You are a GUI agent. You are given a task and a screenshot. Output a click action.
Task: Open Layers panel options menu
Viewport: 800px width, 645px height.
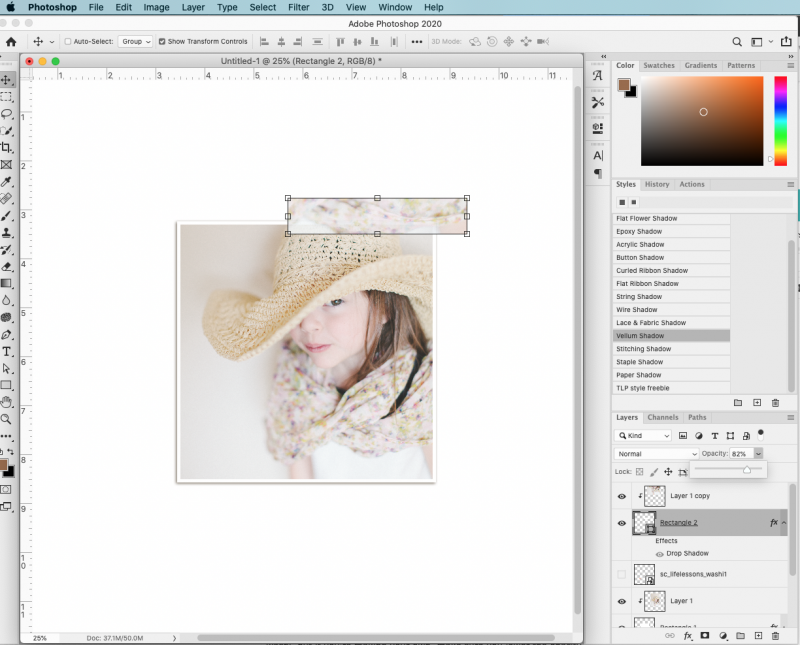click(790, 417)
